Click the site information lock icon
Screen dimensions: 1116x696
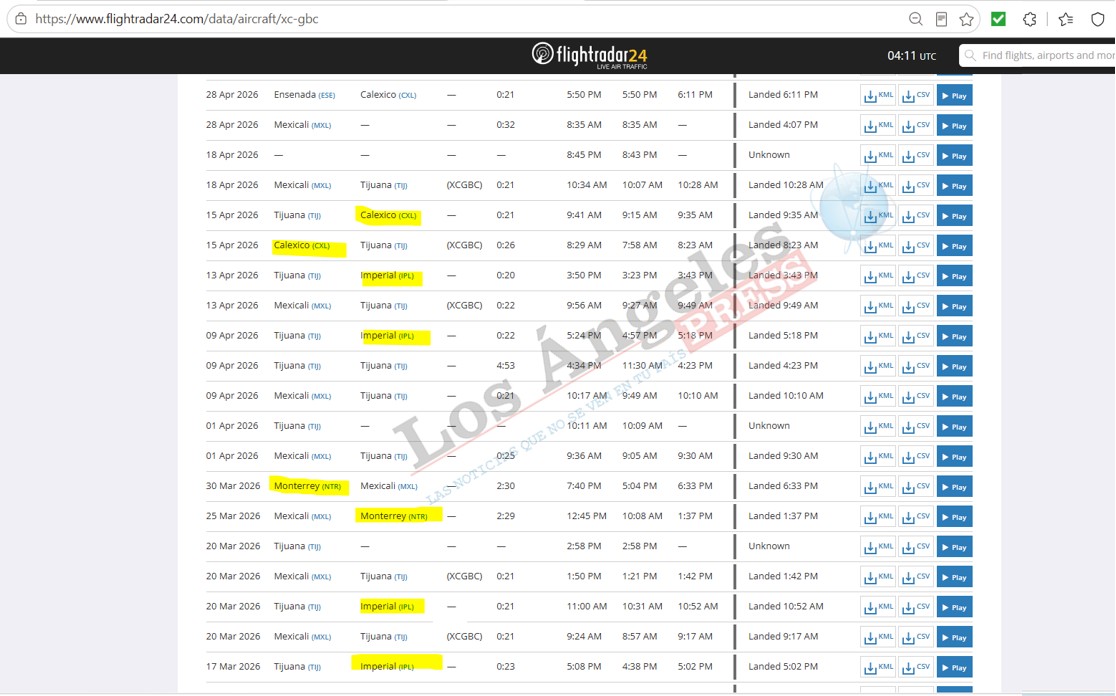pyautogui.click(x=21, y=19)
